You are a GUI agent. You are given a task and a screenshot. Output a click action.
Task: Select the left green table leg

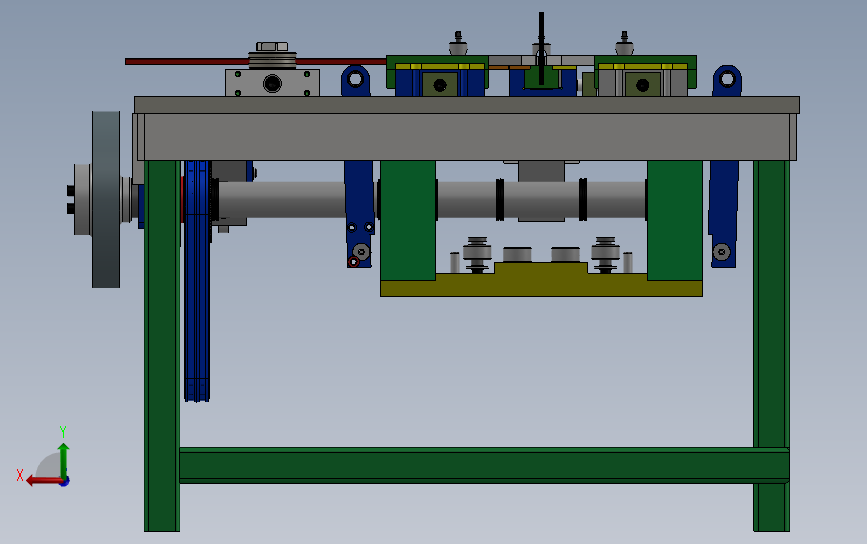point(162,346)
